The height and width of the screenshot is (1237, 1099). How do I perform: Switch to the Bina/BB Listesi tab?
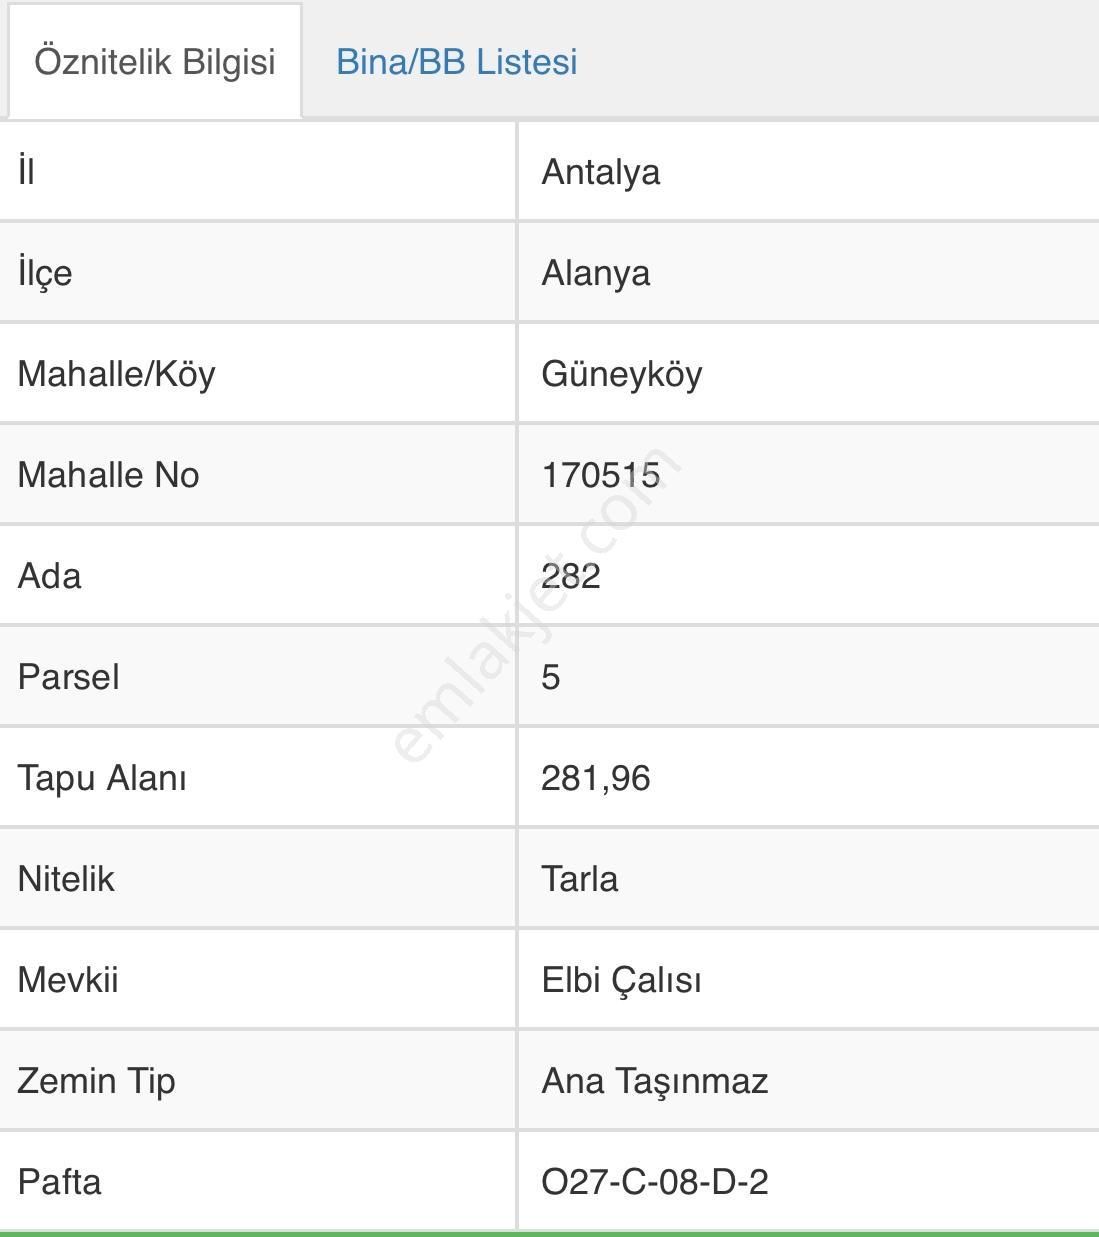[x=458, y=62]
